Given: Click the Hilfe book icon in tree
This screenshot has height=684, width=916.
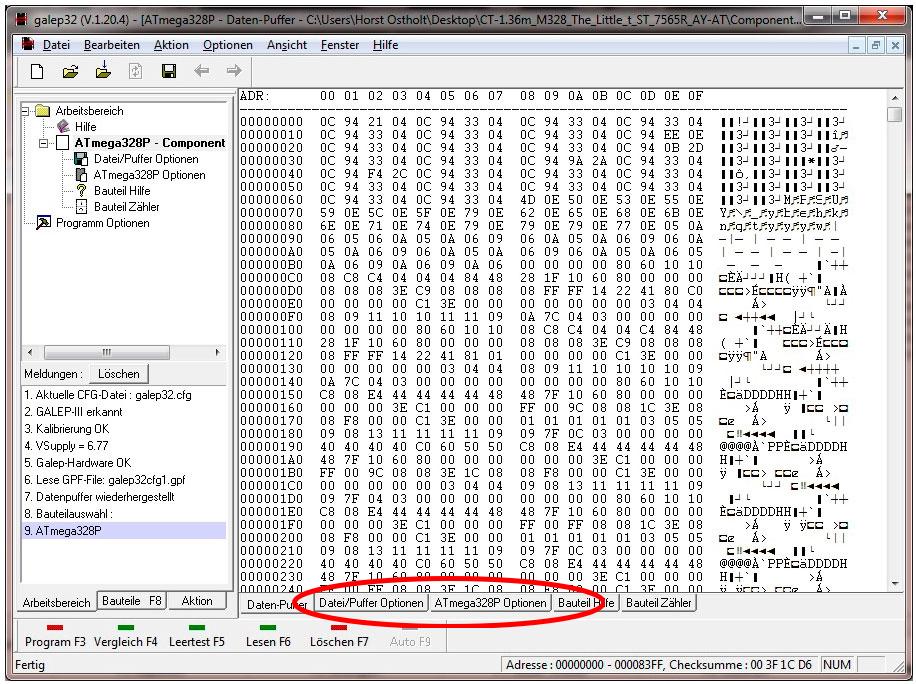Looking at the screenshot, I should (63, 126).
